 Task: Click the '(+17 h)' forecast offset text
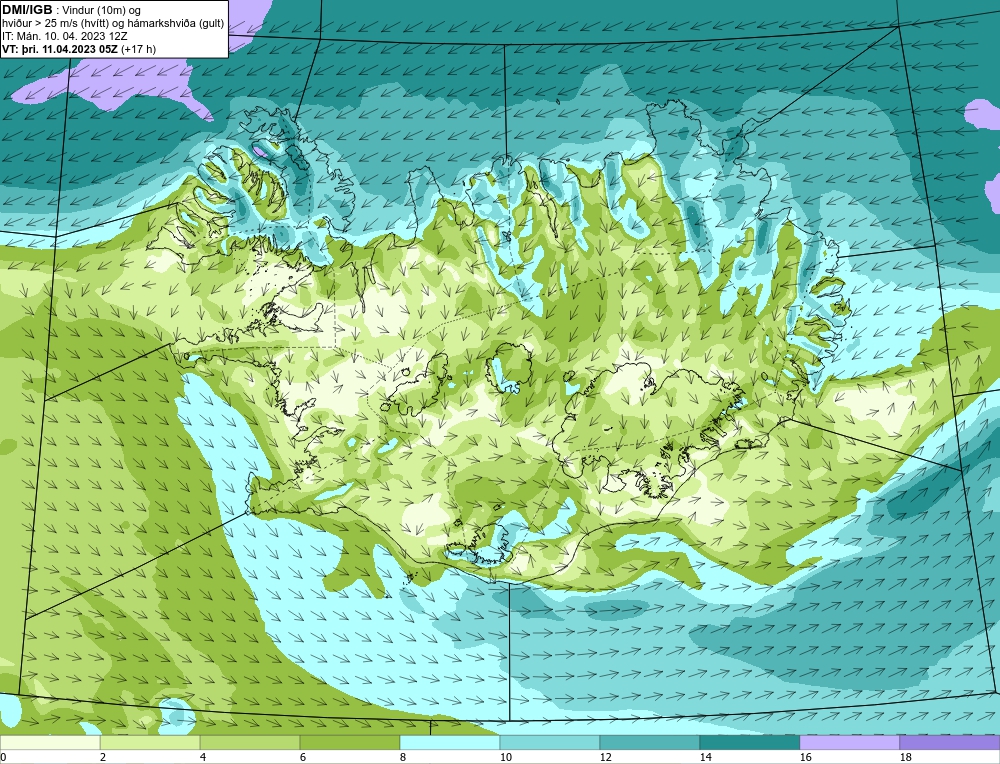[x=138, y=49]
